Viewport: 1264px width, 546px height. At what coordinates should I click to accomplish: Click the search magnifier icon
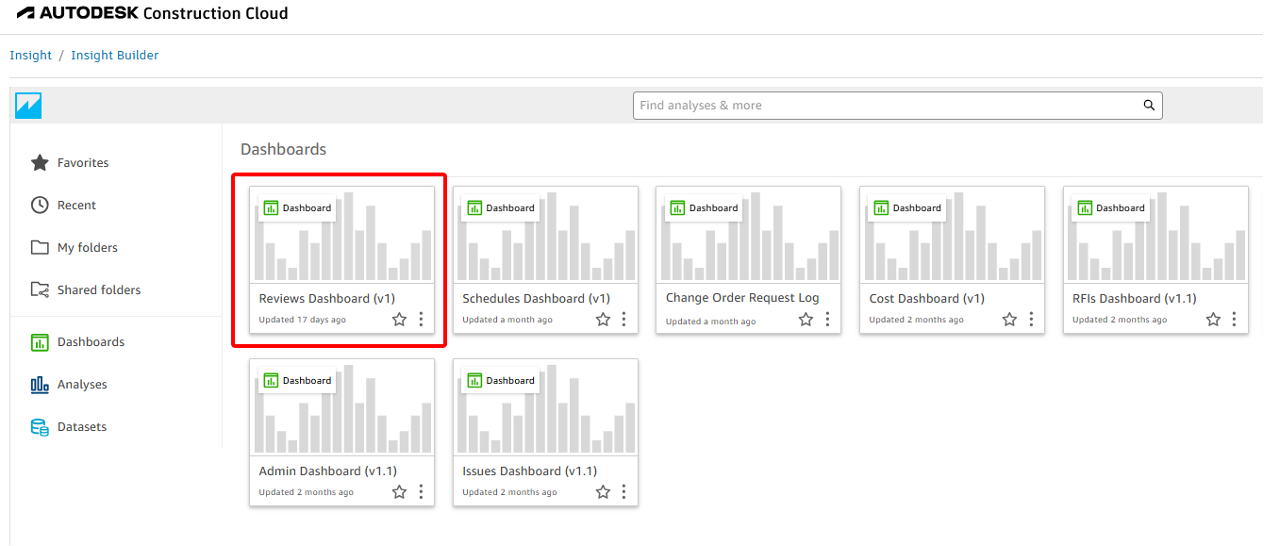coord(1149,105)
